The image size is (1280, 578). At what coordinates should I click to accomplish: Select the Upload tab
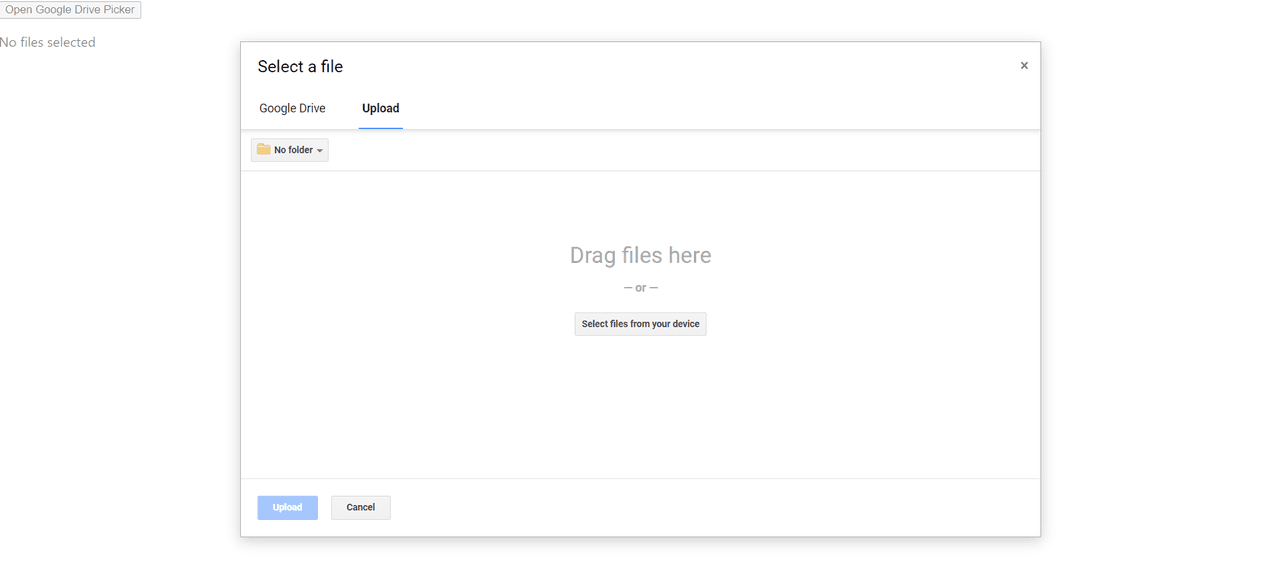point(380,108)
